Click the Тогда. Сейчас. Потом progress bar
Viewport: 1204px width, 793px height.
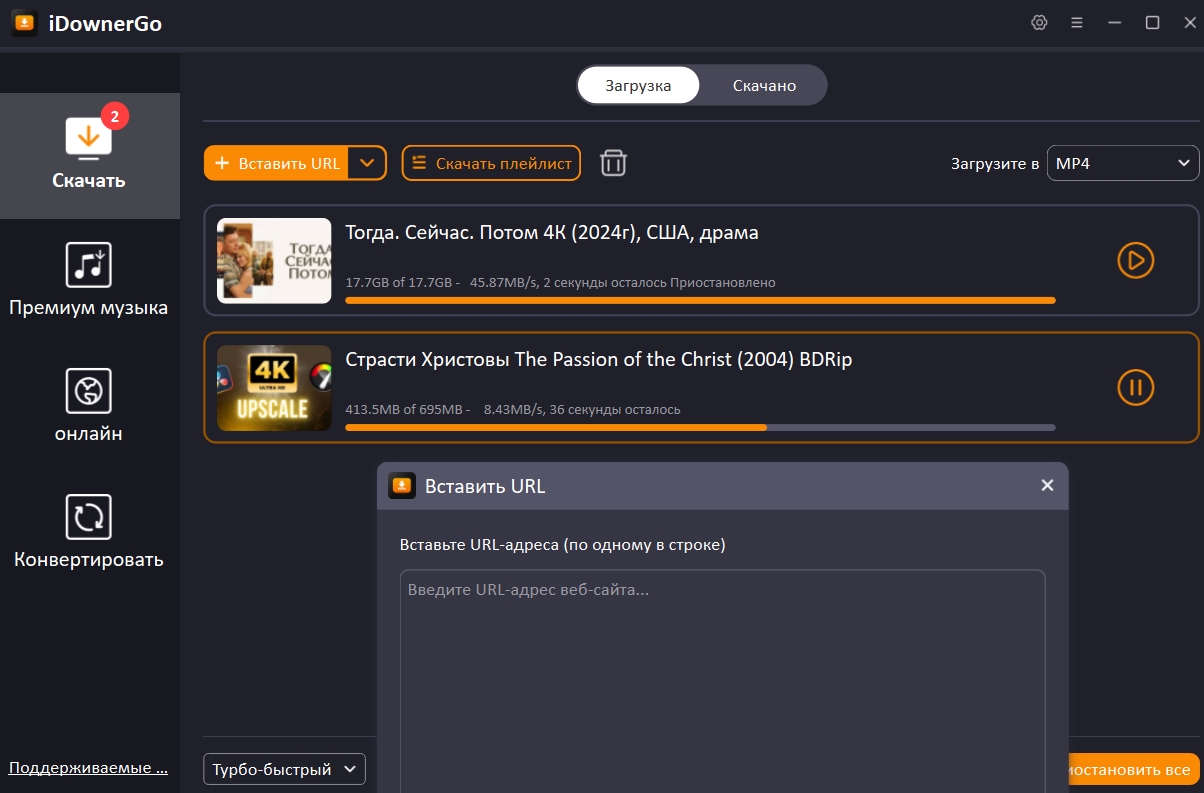coord(700,300)
